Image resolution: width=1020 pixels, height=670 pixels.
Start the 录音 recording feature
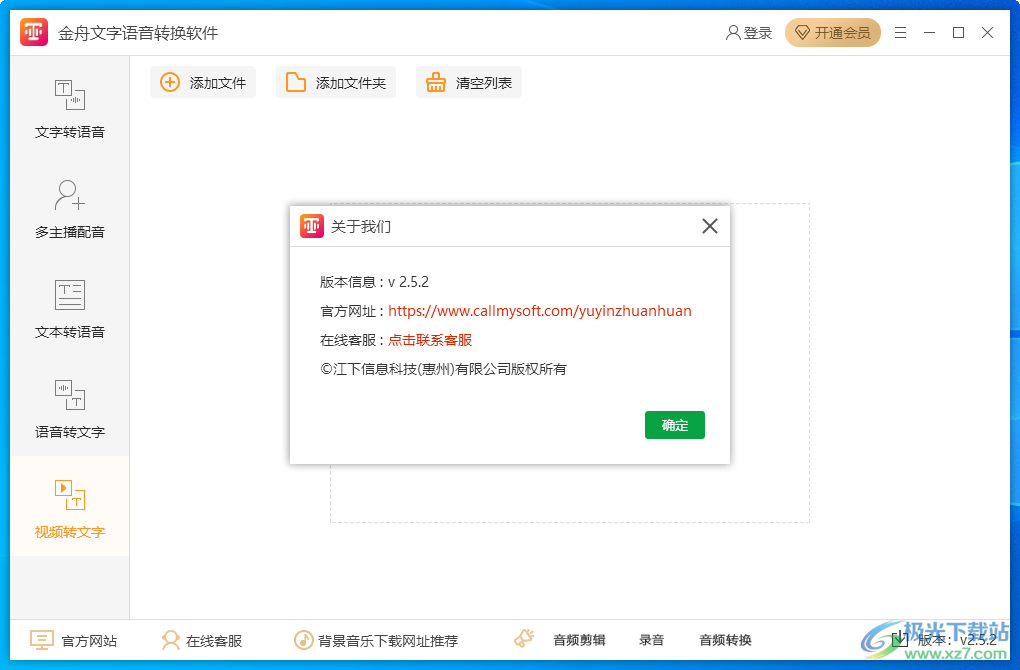(651, 640)
